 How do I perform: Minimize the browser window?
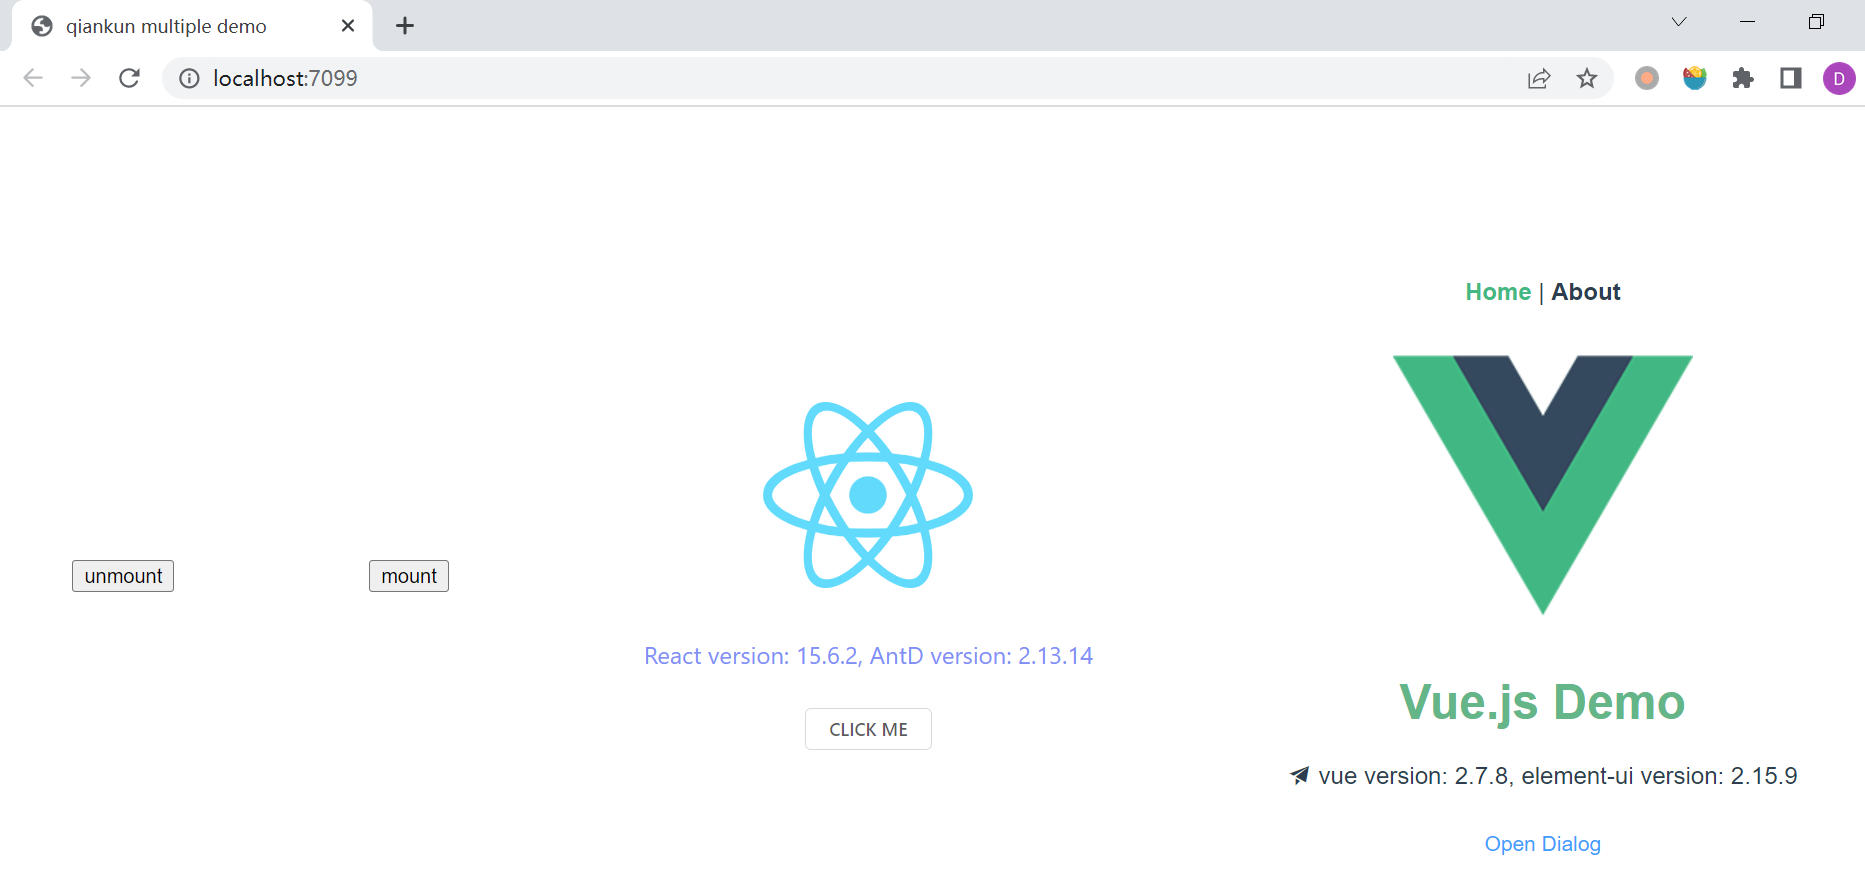[x=1748, y=22]
